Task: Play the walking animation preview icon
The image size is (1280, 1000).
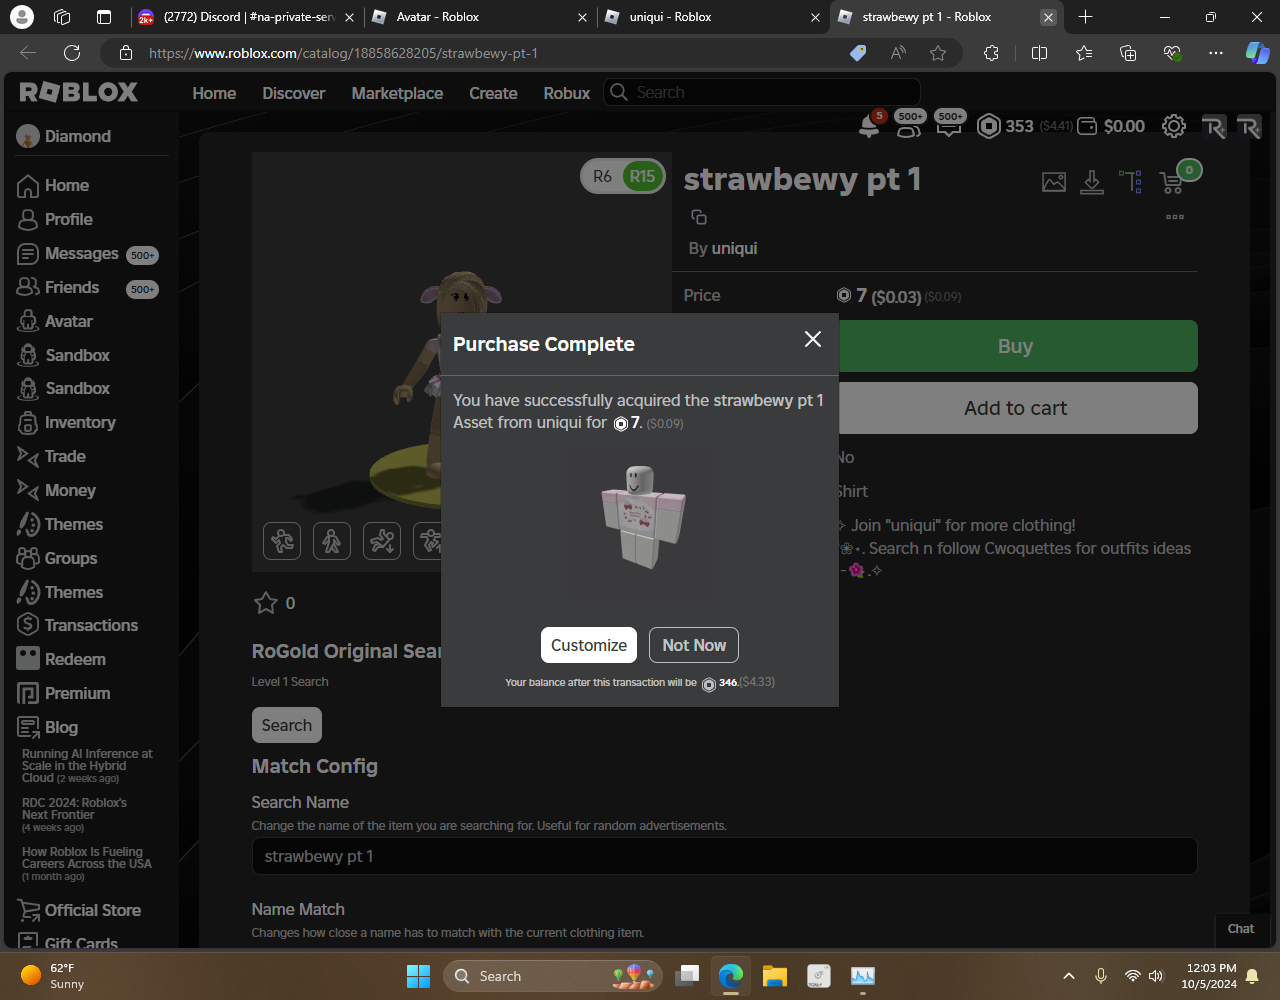Action: pos(332,541)
